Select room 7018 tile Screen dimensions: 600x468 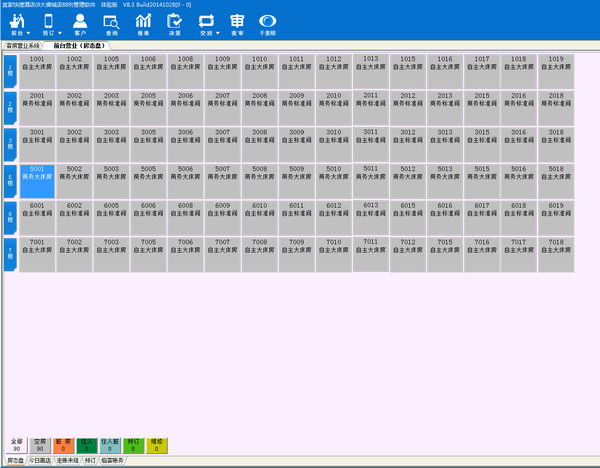click(x=556, y=255)
